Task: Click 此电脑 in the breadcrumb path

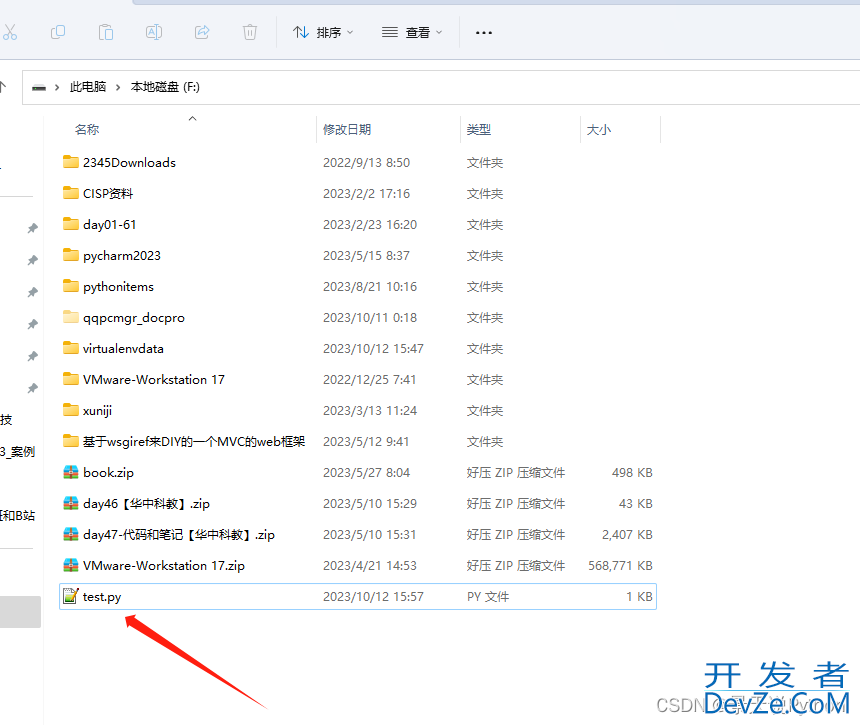Action: click(x=88, y=87)
